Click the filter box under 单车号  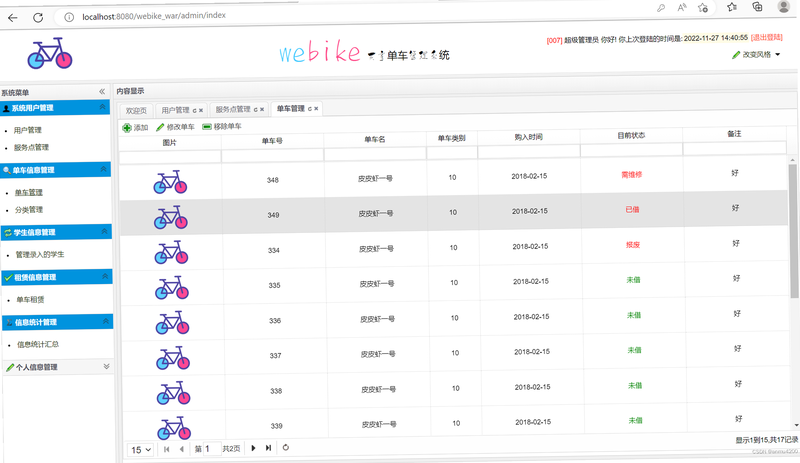[272, 155]
